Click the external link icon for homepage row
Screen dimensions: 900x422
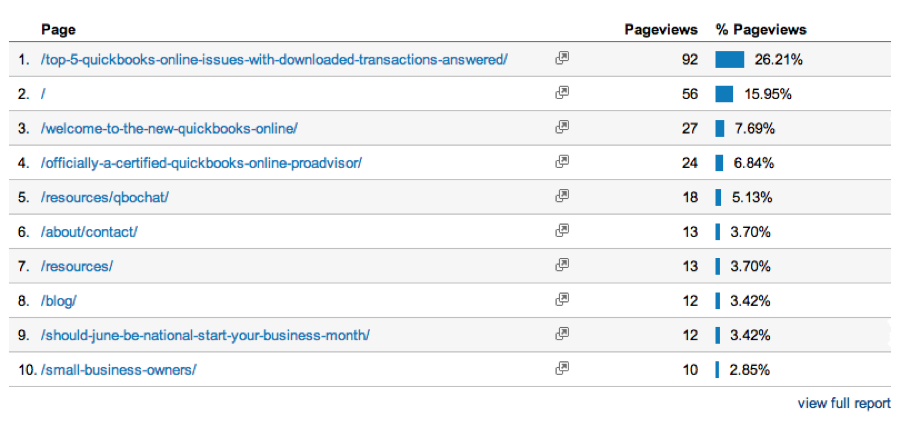562,92
